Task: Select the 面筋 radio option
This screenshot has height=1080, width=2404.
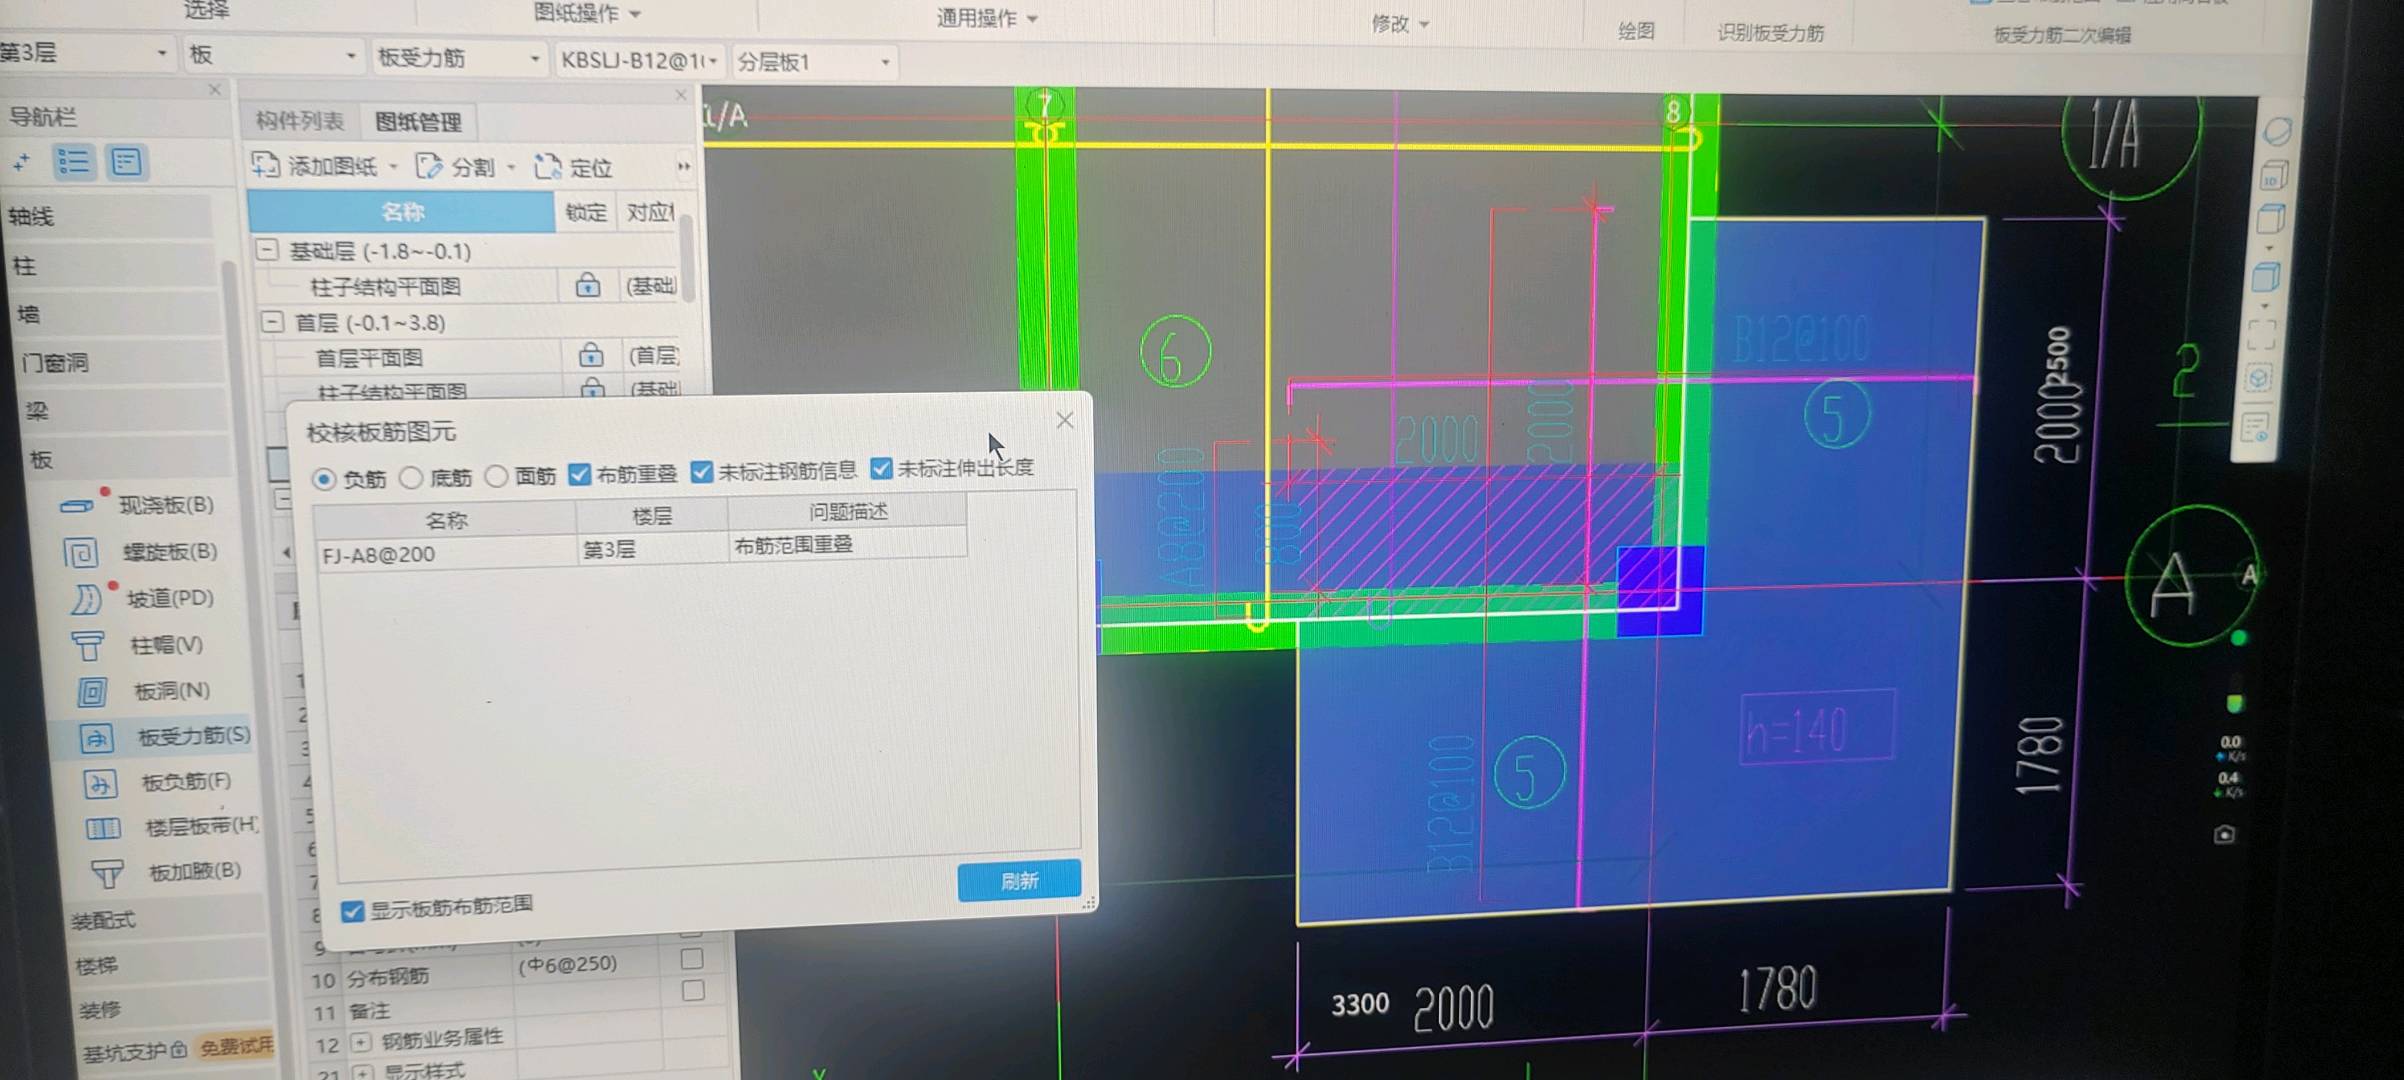Action: tap(496, 476)
